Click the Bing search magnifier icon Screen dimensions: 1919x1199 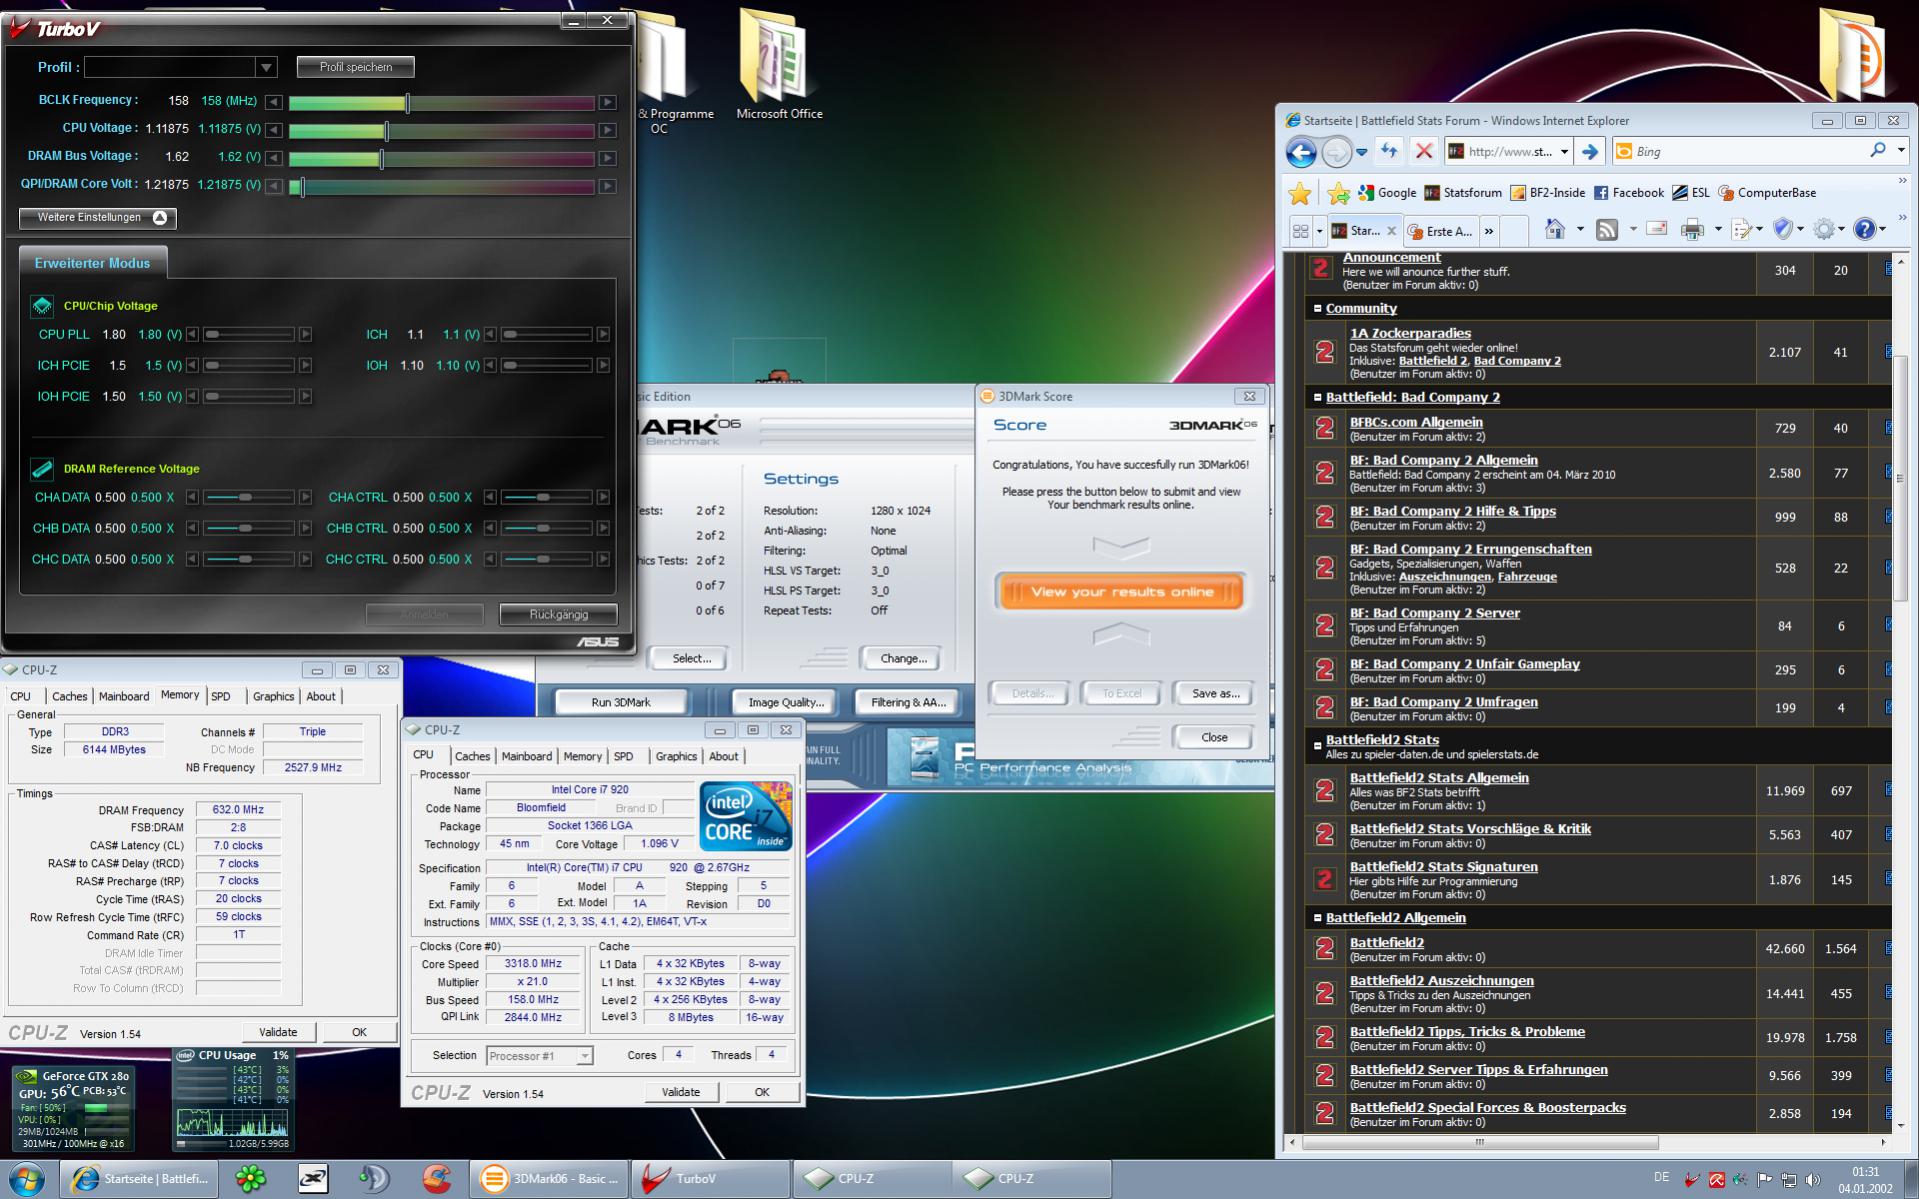[1877, 151]
